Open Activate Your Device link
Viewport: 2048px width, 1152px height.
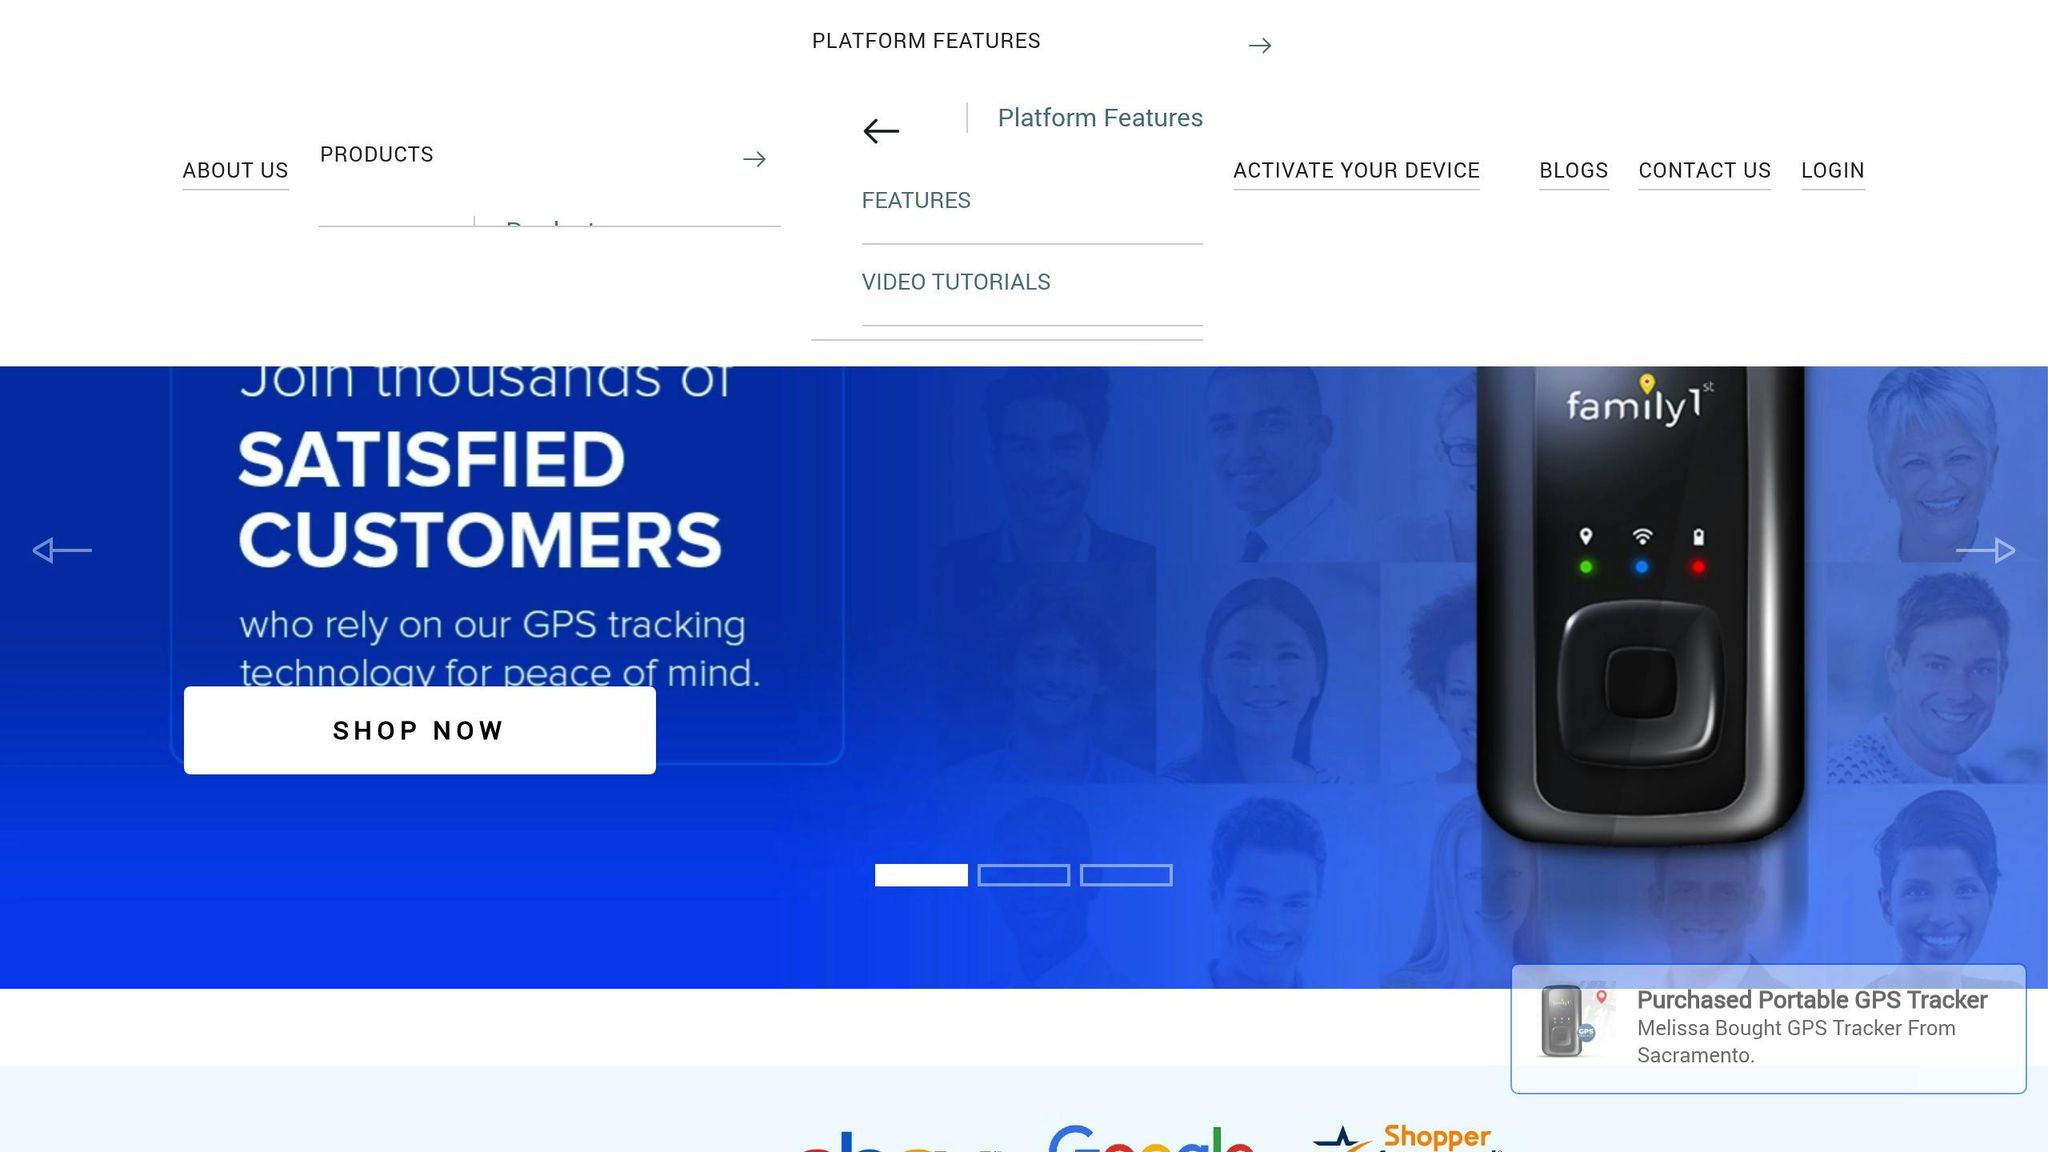(x=1356, y=171)
